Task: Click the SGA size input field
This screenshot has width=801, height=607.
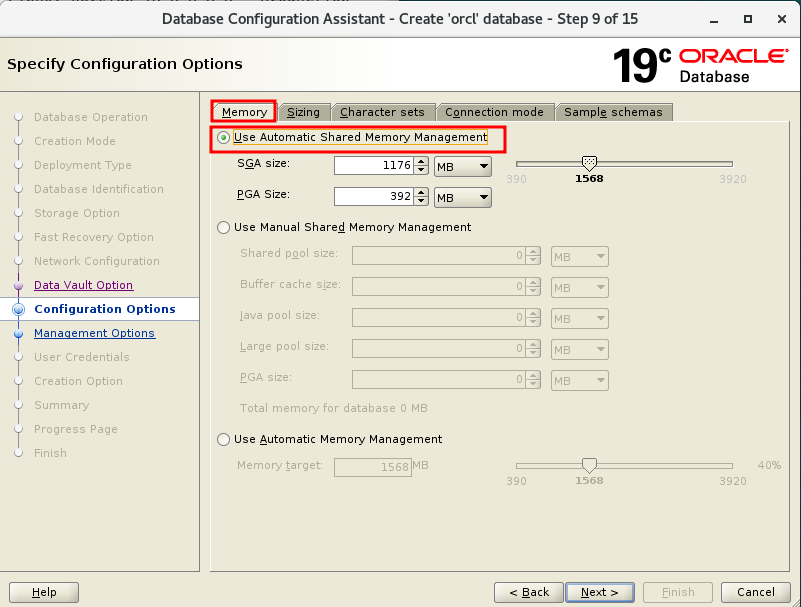Action: point(373,166)
